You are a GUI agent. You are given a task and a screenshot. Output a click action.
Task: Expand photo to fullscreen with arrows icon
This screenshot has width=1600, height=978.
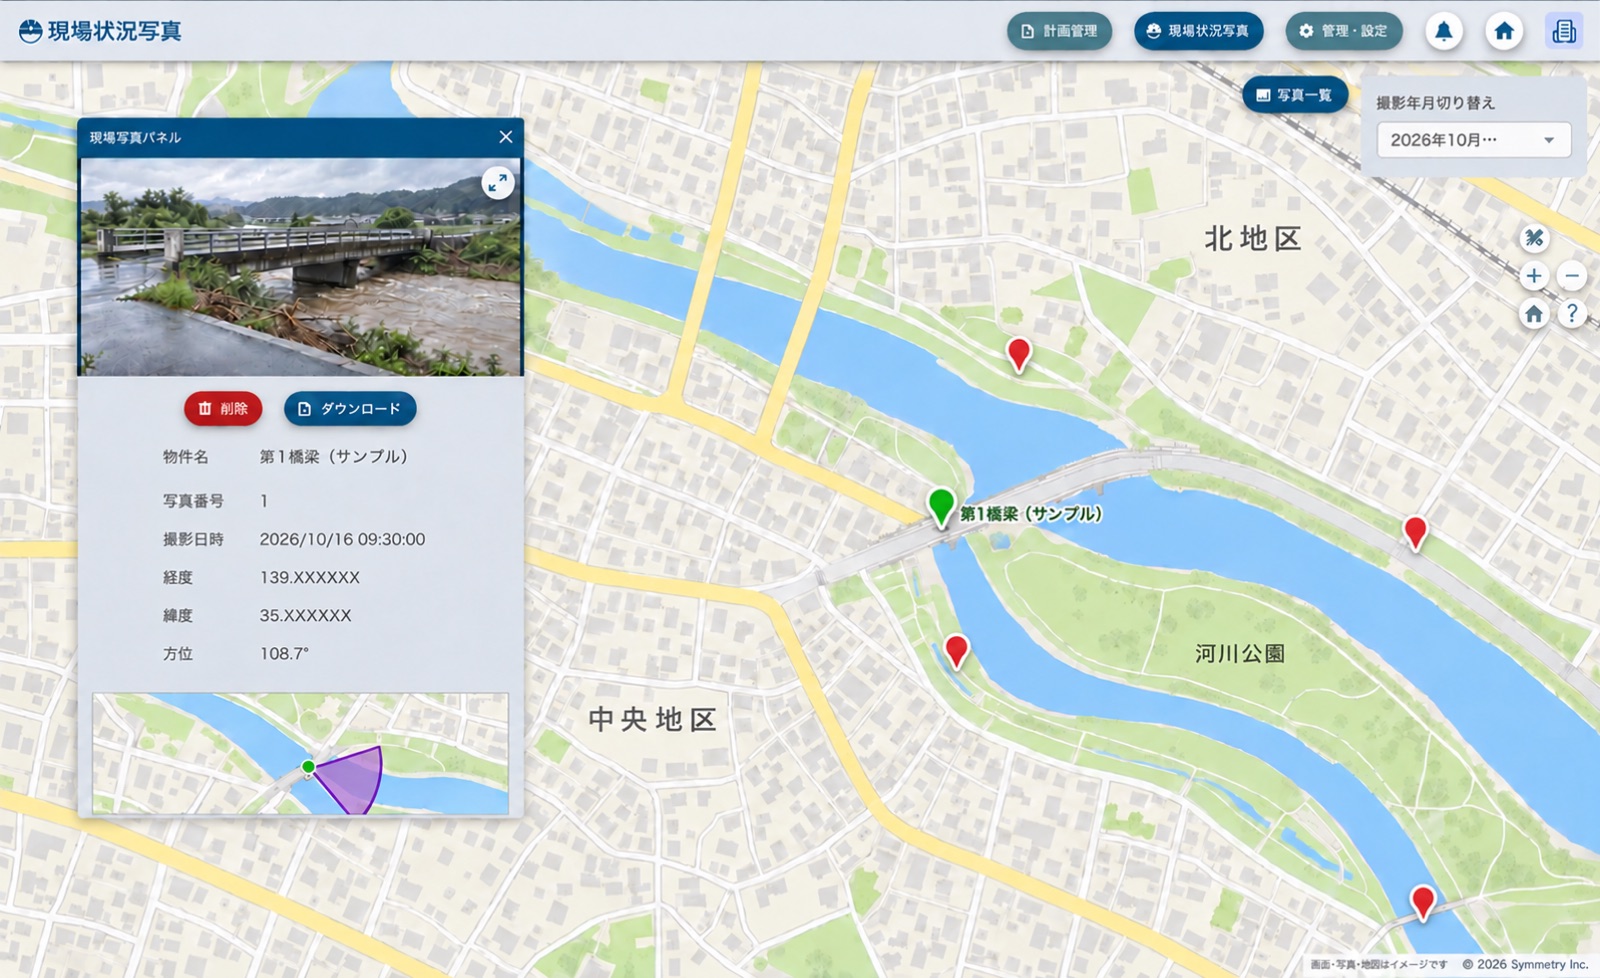coord(497,183)
